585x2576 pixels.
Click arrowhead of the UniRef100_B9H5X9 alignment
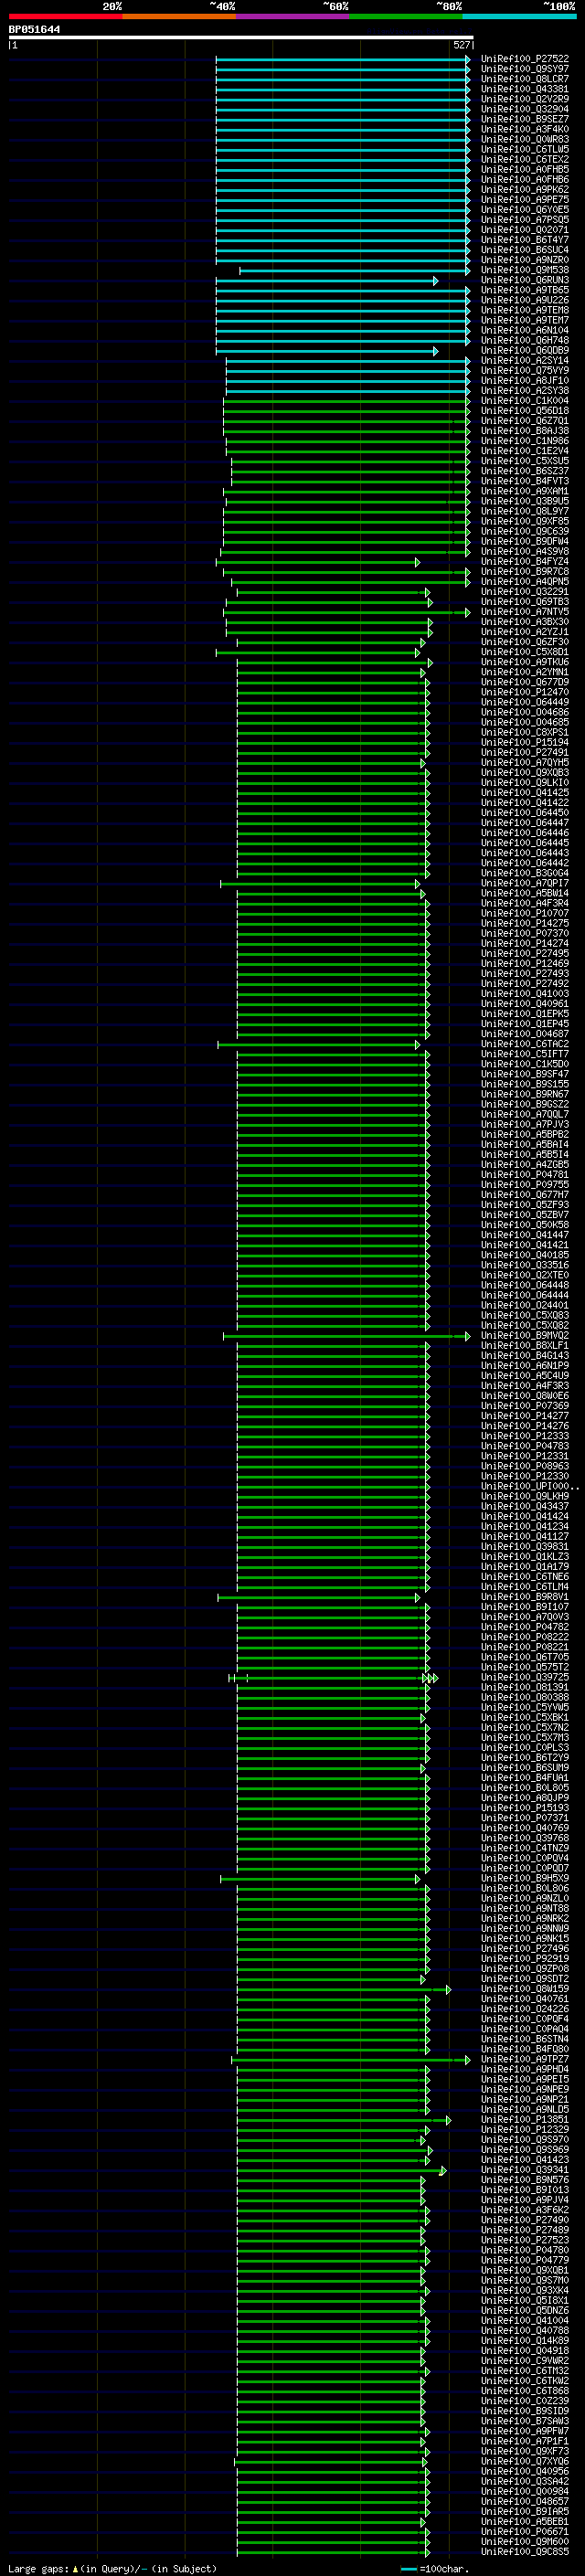[417, 1879]
